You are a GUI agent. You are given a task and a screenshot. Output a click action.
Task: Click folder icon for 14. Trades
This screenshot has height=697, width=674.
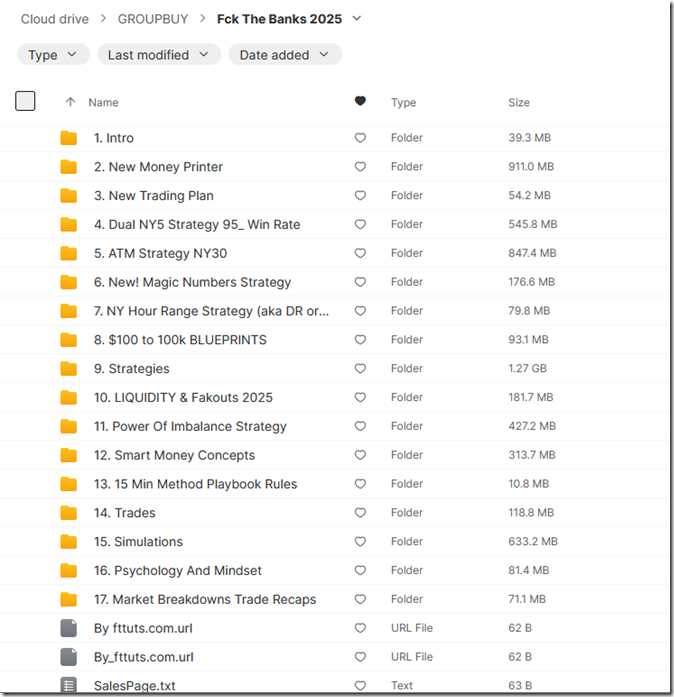(68, 513)
